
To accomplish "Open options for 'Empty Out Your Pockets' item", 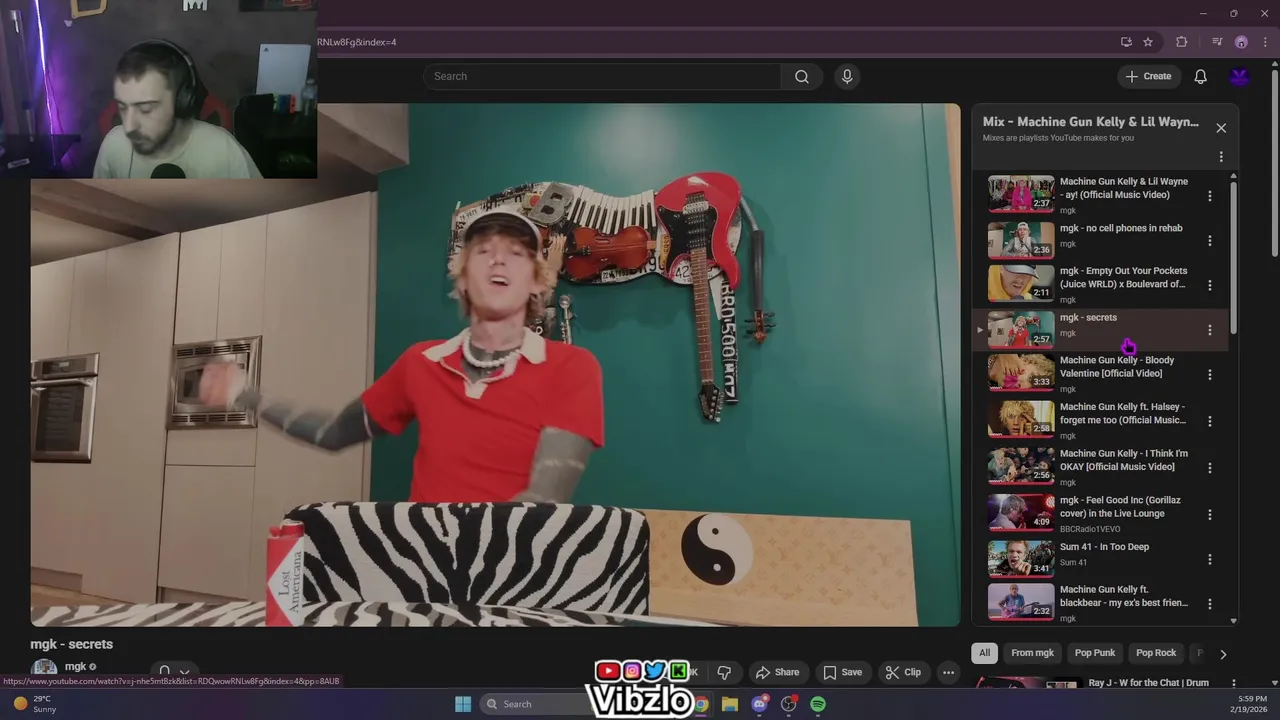I will (1210, 285).
